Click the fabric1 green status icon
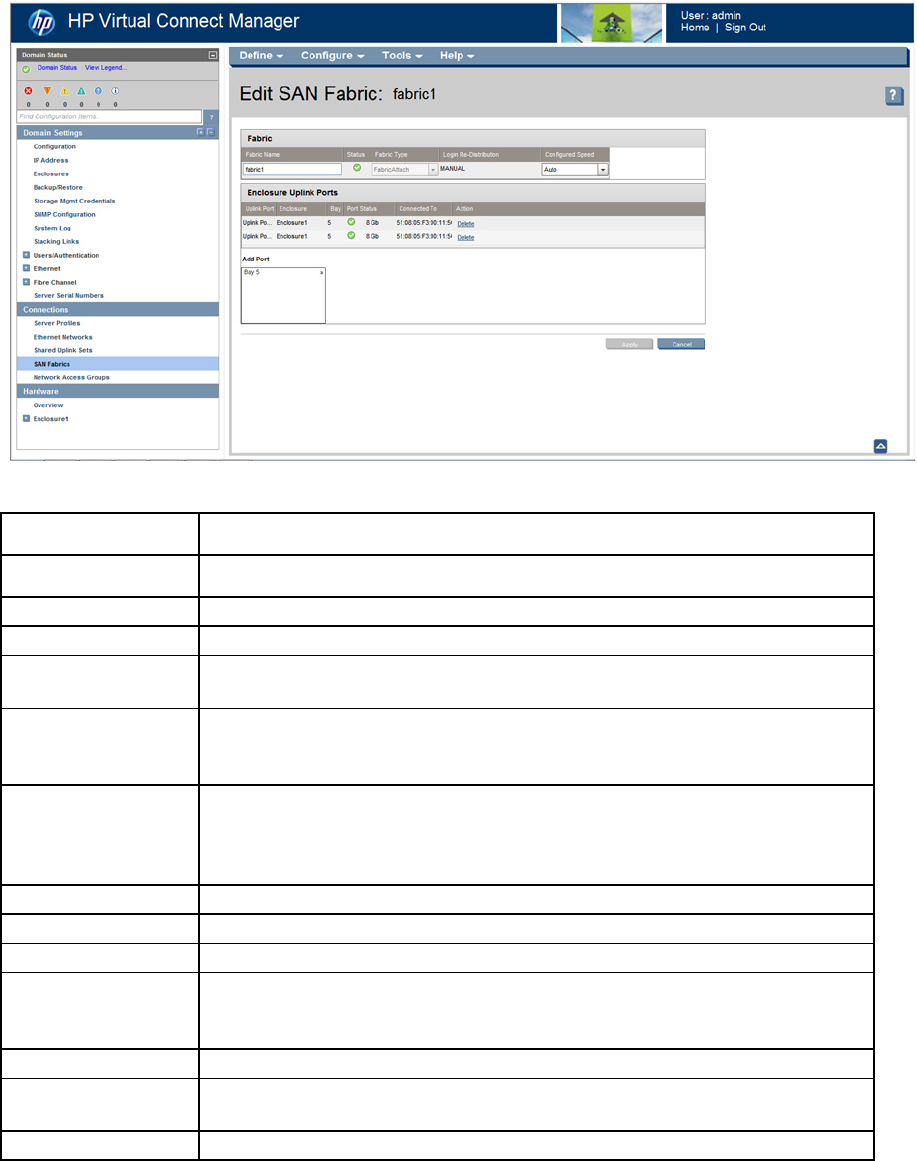 357,168
